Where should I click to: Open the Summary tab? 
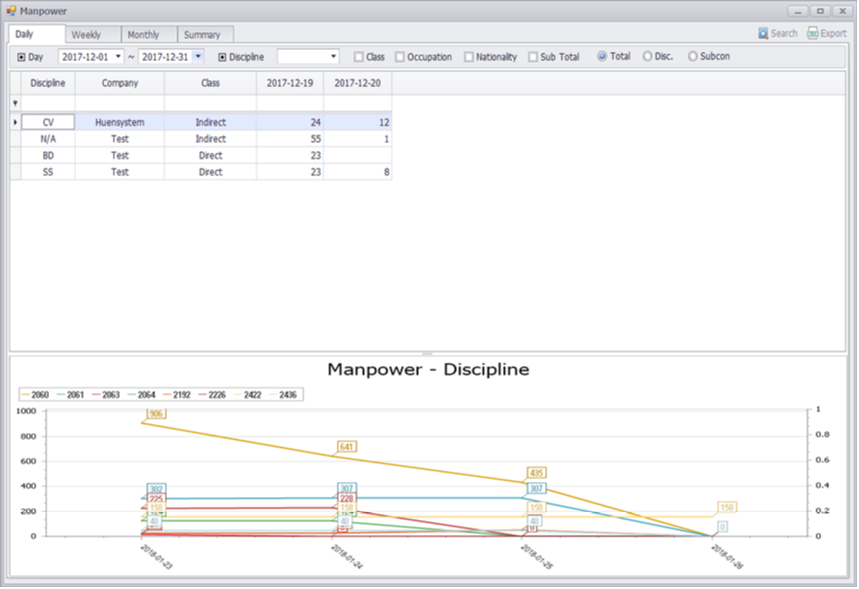tap(202, 34)
